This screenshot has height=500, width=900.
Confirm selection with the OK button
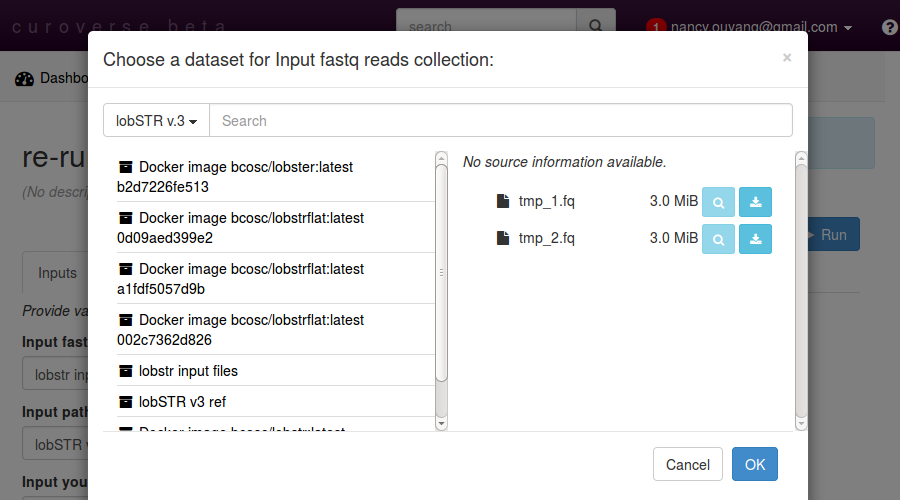[755, 464]
